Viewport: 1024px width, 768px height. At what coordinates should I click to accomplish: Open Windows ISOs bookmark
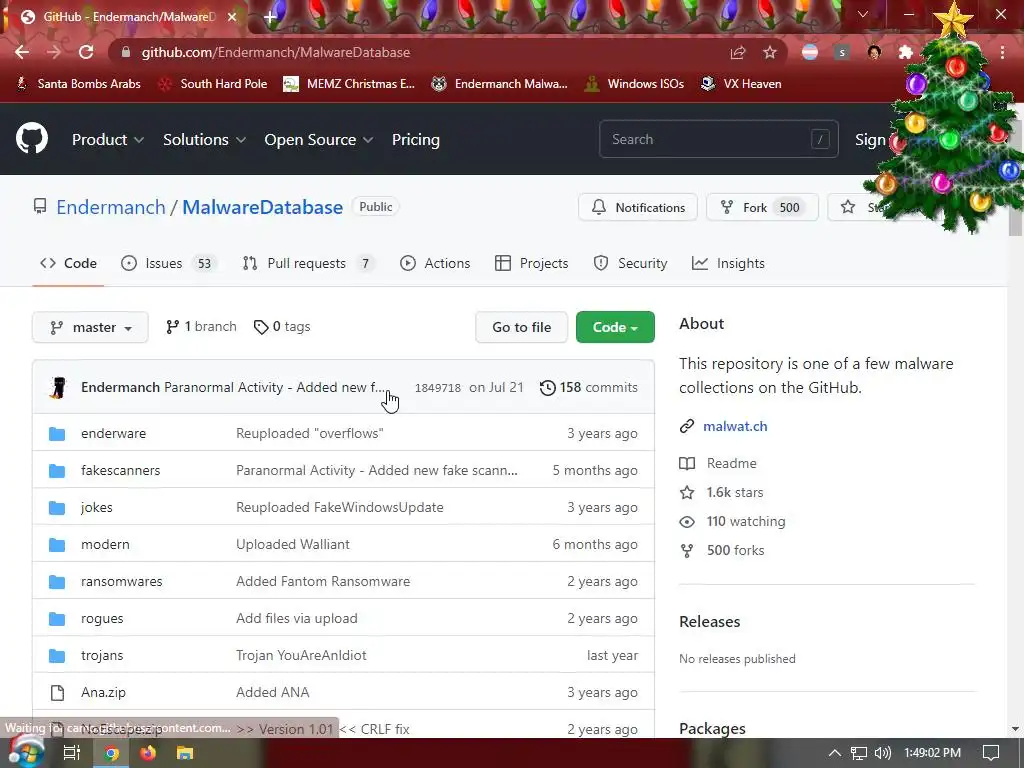pos(634,84)
